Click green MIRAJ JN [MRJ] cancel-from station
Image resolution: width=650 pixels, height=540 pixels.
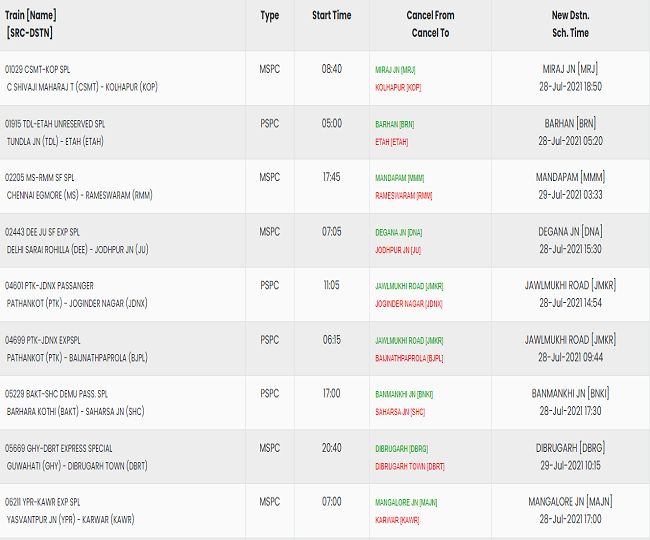396,70
